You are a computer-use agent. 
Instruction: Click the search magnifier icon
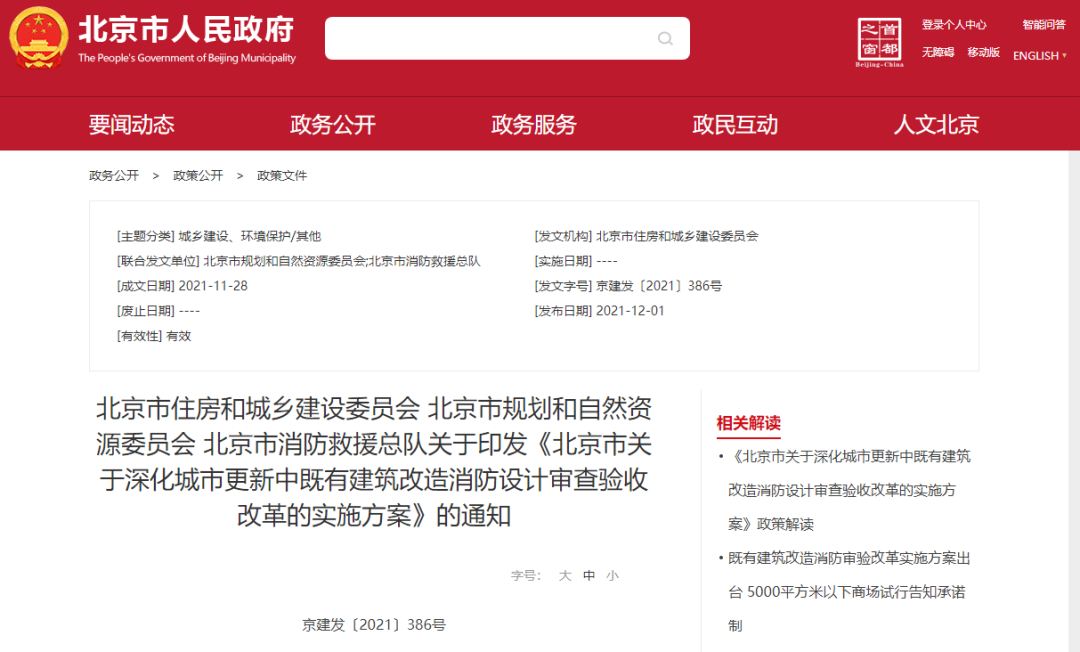point(665,39)
